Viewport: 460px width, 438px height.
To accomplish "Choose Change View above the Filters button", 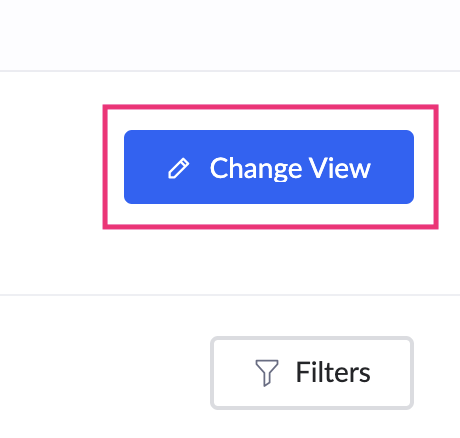I will pos(269,167).
